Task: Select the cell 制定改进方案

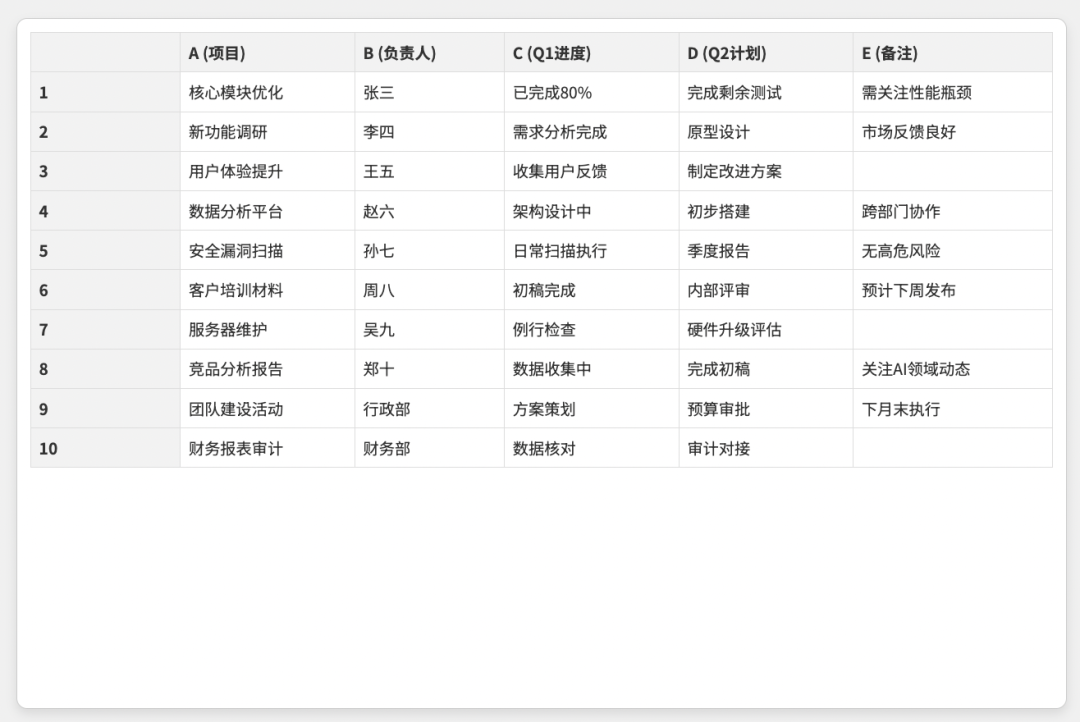Action: click(x=765, y=172)
